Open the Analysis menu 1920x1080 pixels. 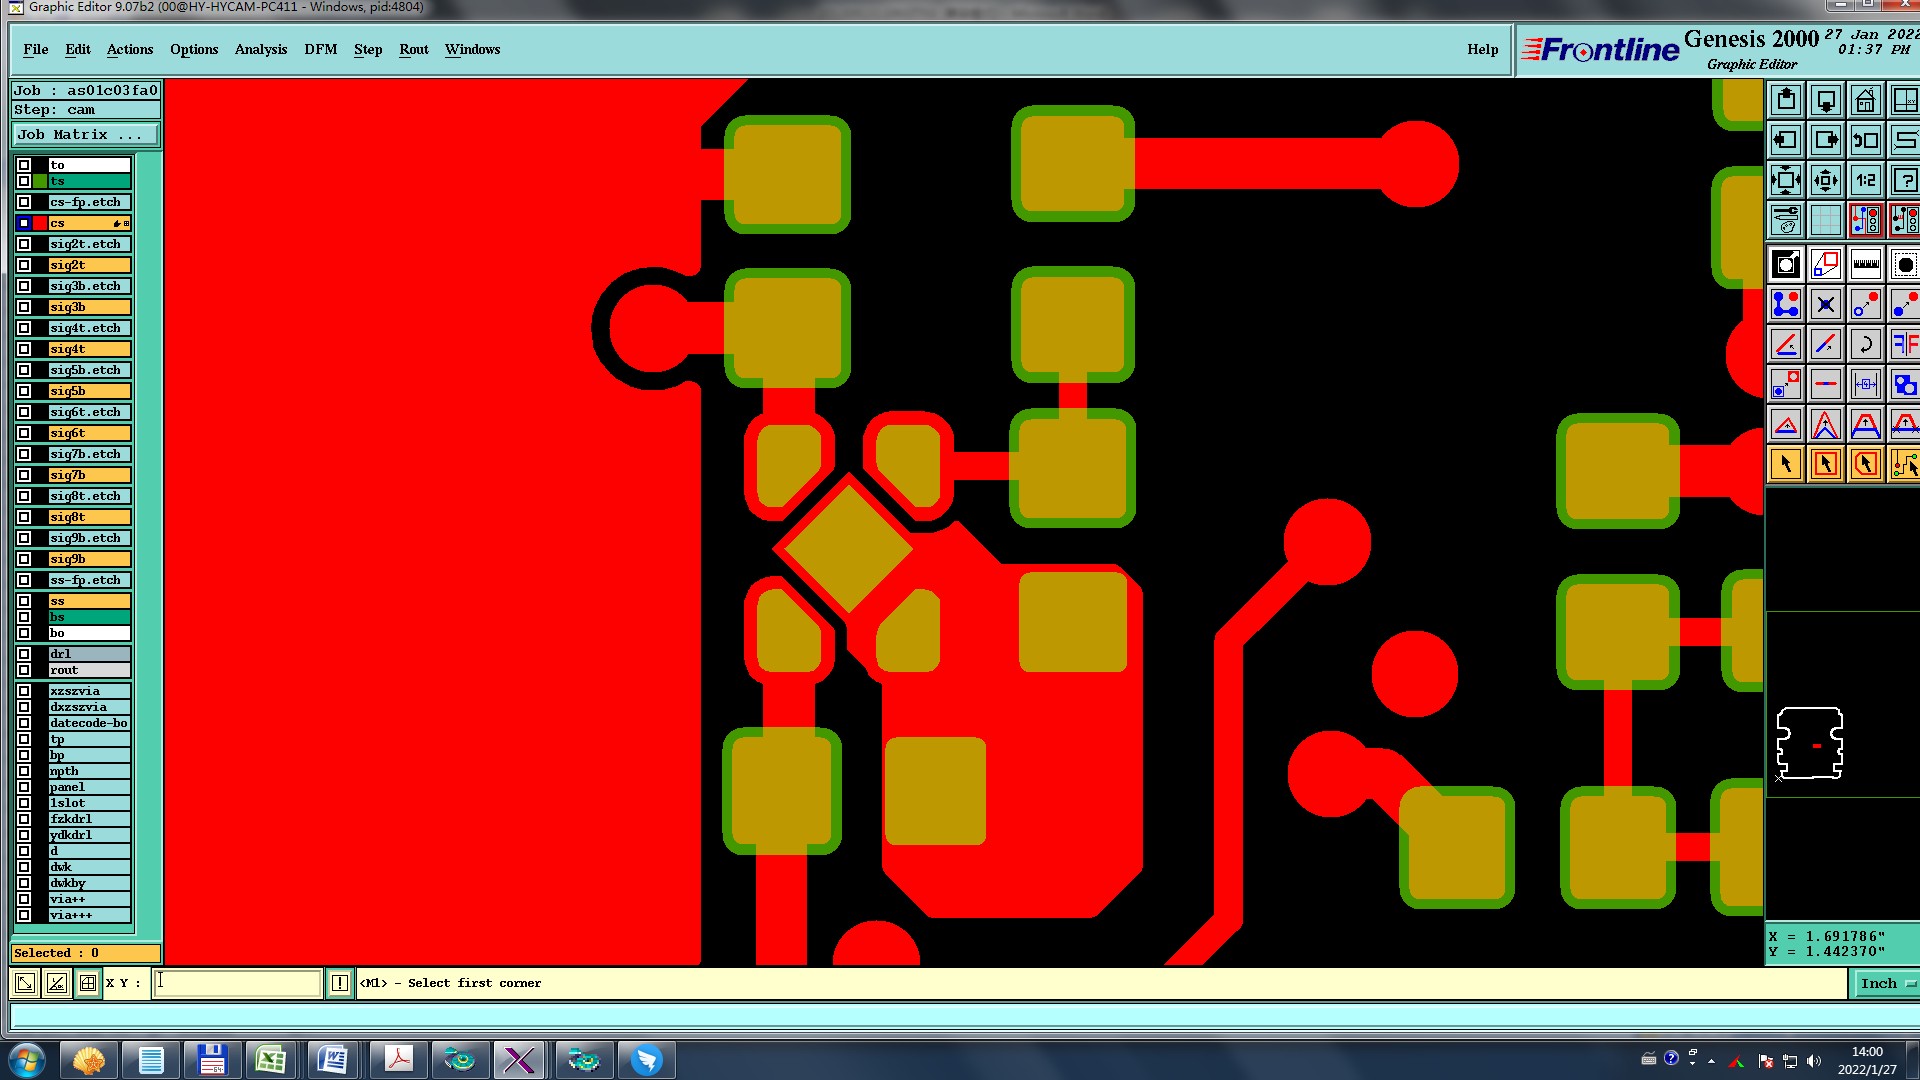pyautogui.click(x=260, y=50)
